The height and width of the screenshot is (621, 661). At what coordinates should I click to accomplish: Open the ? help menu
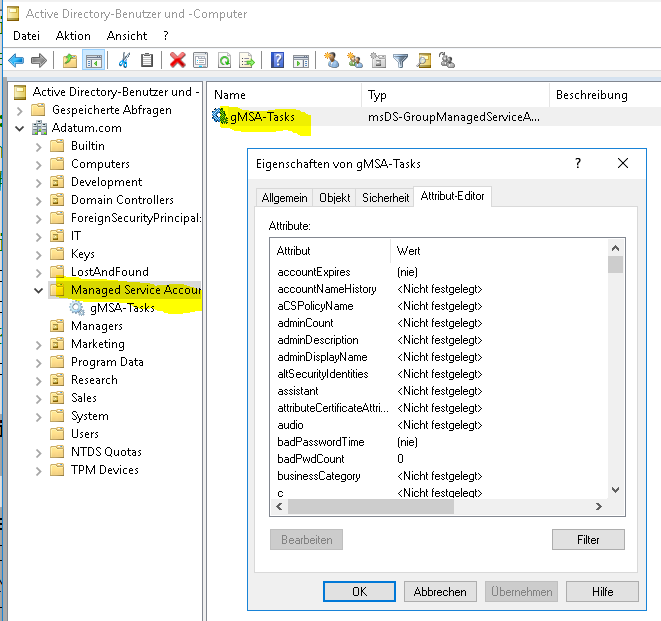coord(166,36)
